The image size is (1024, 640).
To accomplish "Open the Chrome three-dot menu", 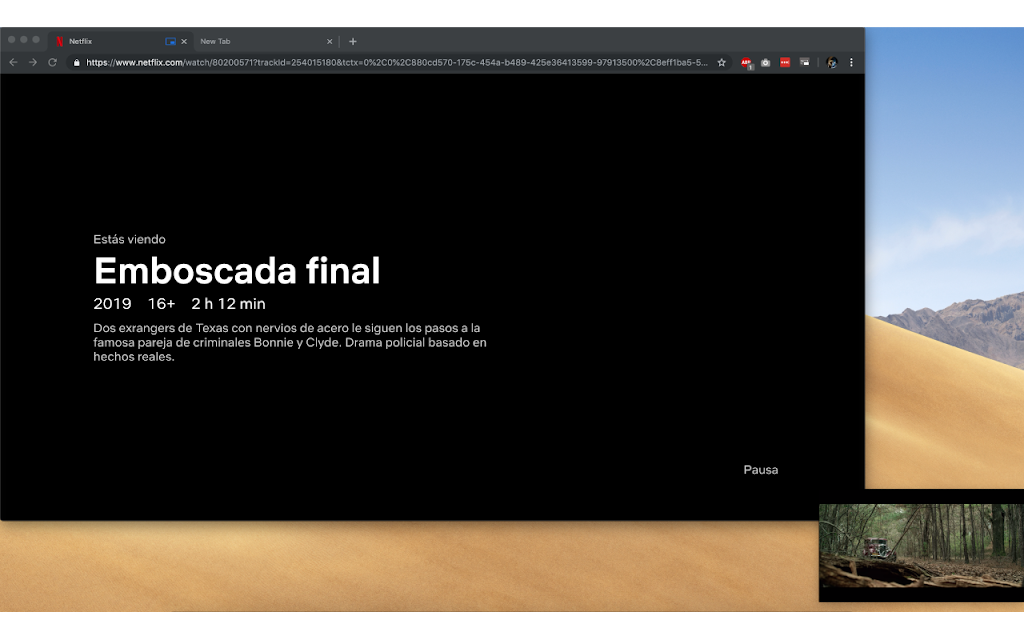I will pos(851,63).
